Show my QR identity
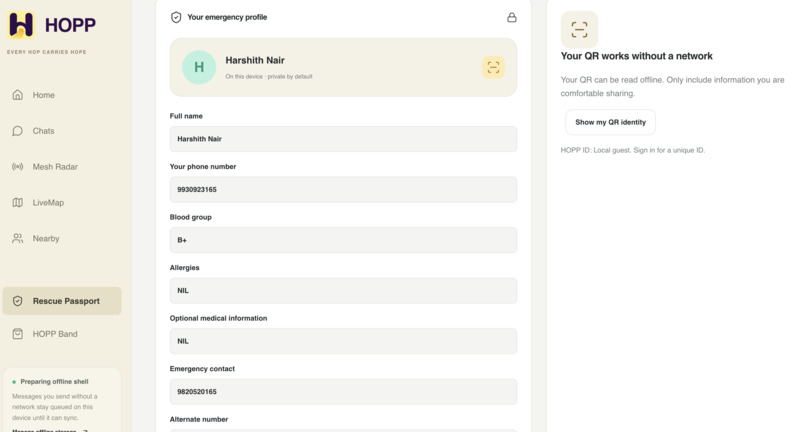806x432 pixels. coord(610,122)
